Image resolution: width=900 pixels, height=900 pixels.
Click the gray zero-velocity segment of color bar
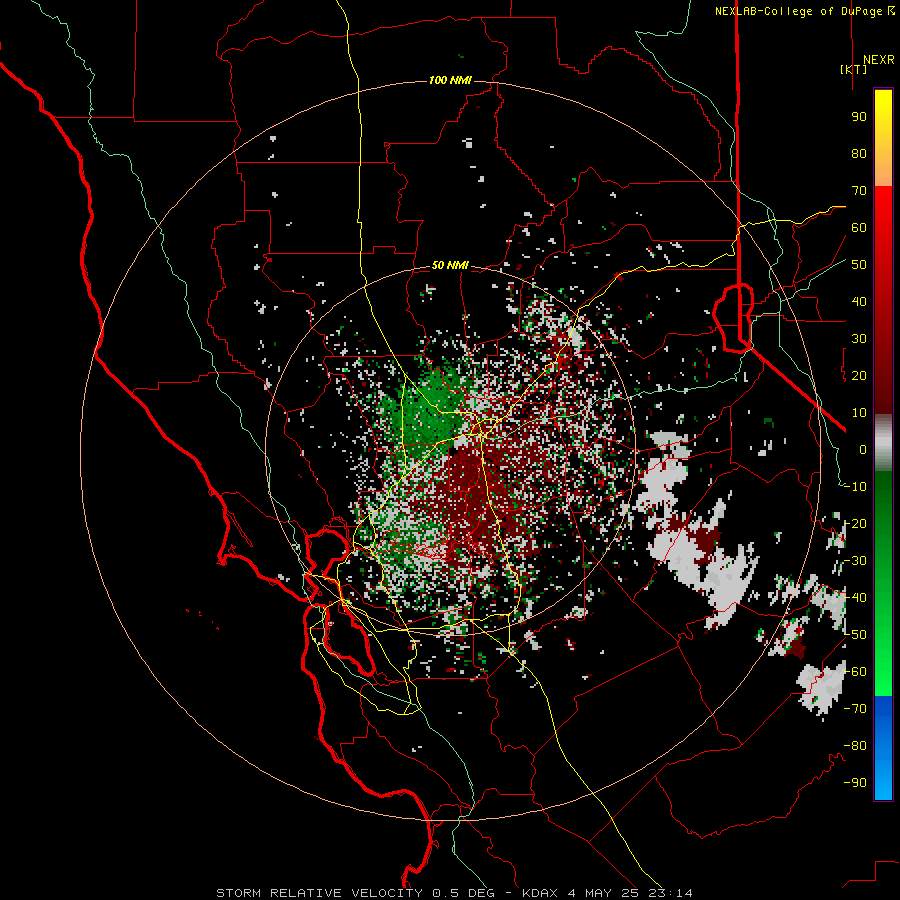pyautogui.click(x=883, y=443)
